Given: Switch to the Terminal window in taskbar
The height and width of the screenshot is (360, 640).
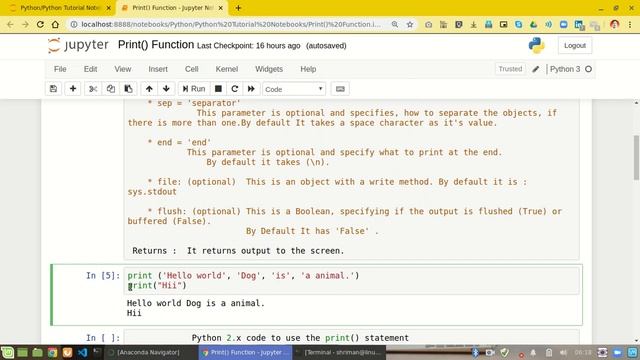Looking at the screenshot, I should pos(338,352).
